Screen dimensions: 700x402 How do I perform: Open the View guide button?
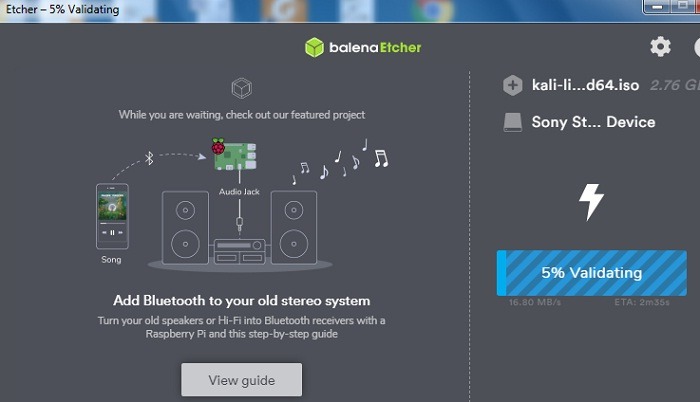pos(242,380)
